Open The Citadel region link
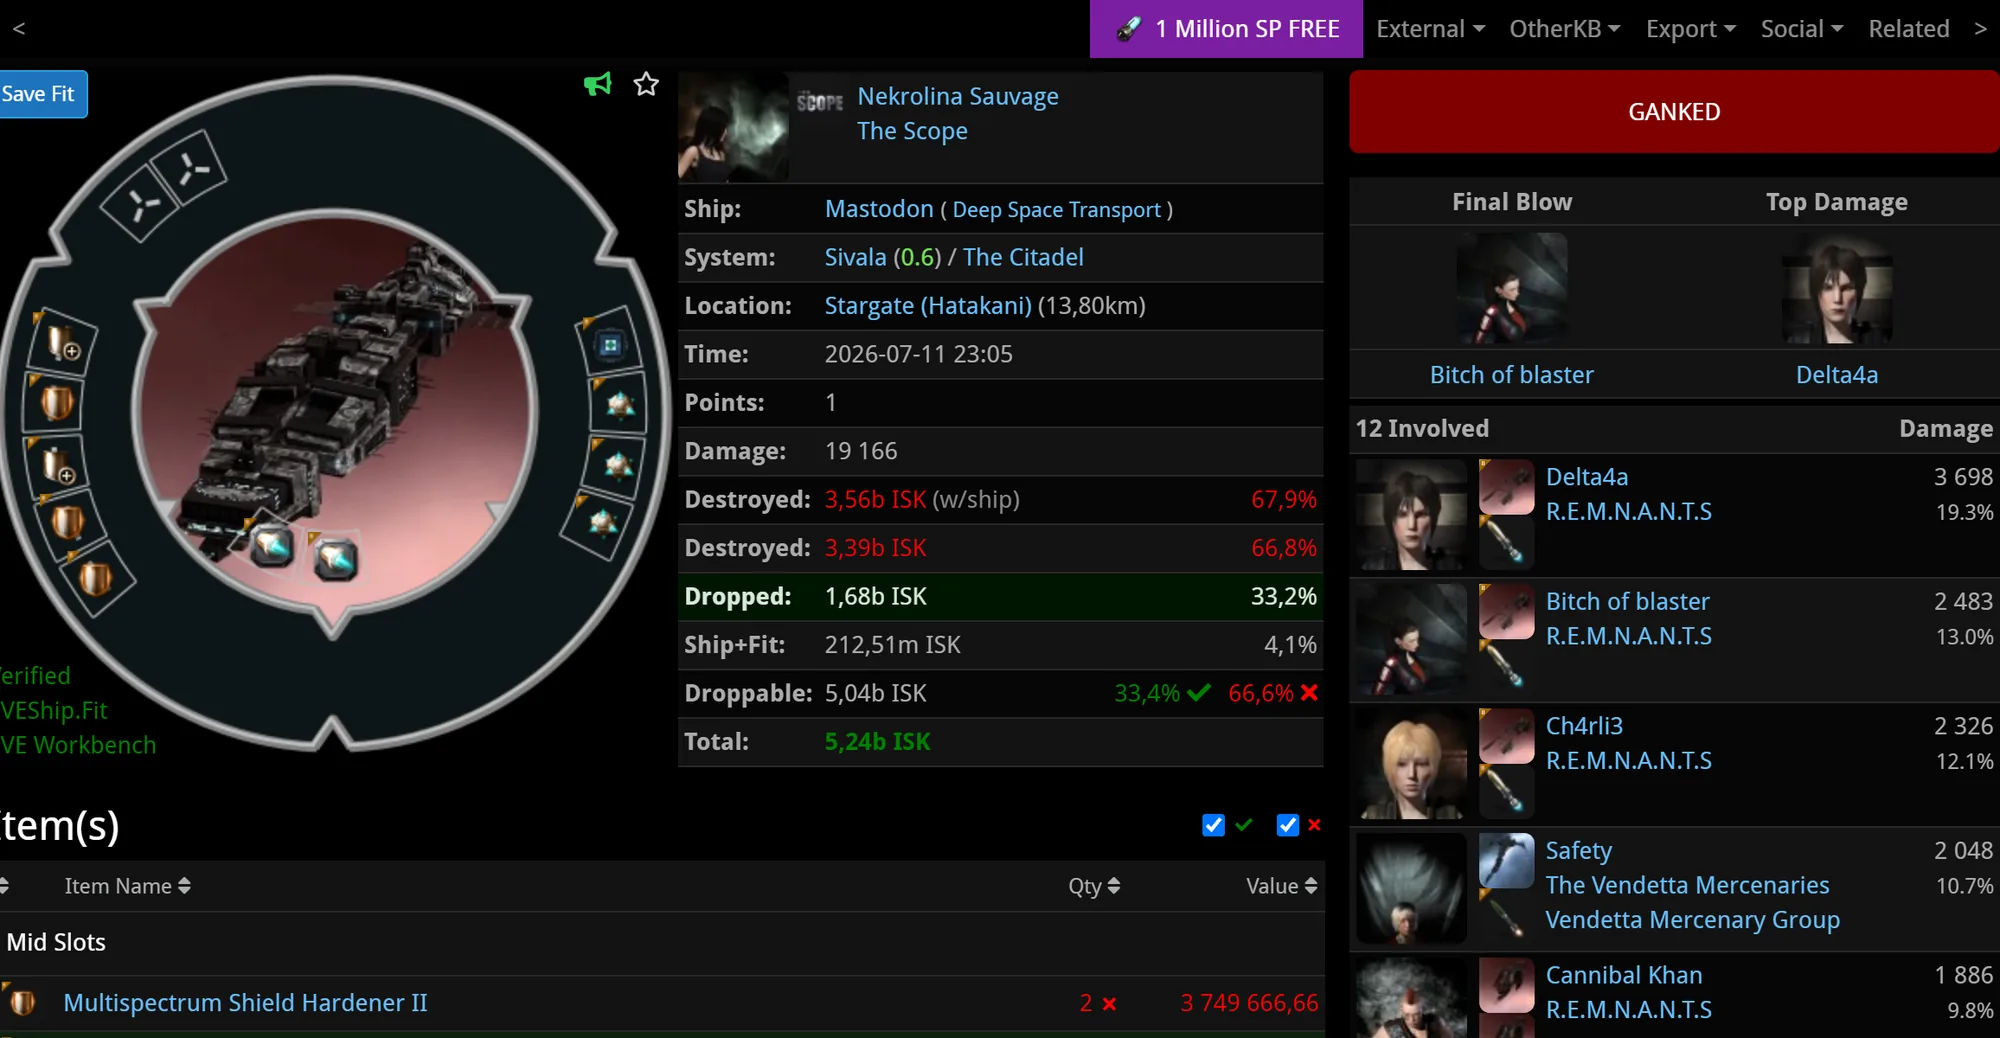2000x1038 pixels. point(1023,257)
